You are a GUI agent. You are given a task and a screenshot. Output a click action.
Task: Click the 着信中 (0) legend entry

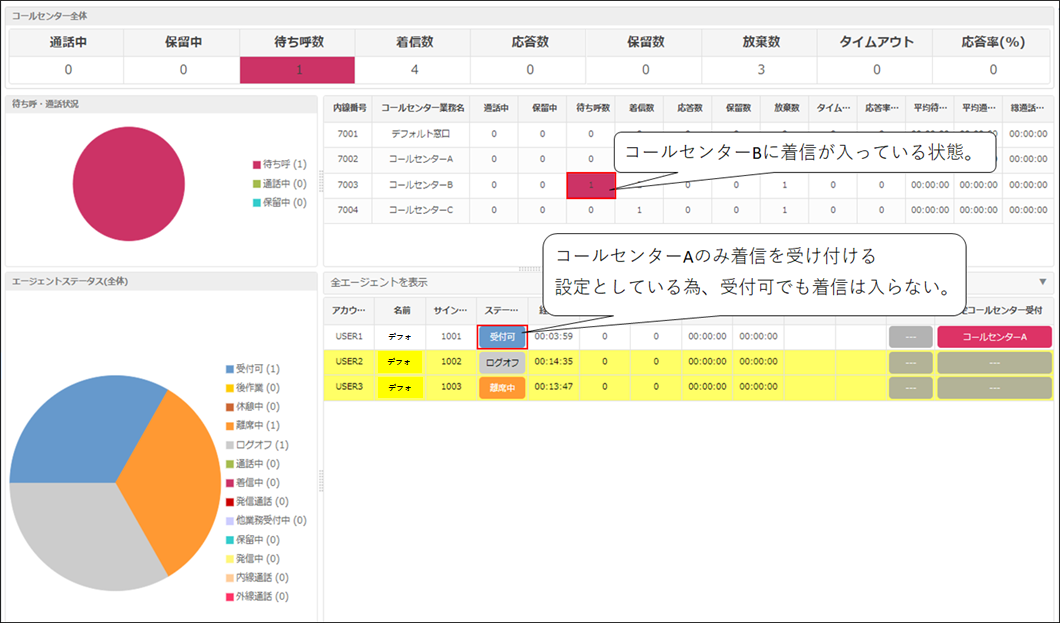(253, 482)
